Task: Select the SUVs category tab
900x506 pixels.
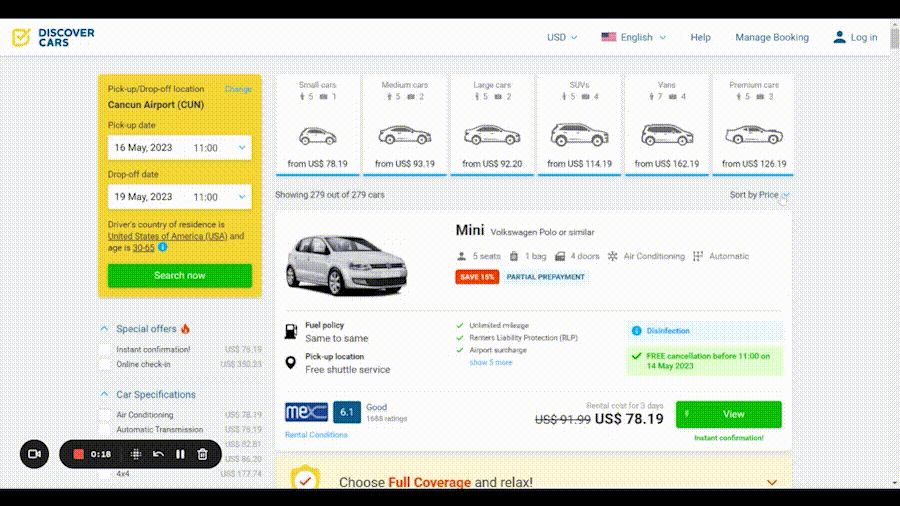Action: coord(579,124)
